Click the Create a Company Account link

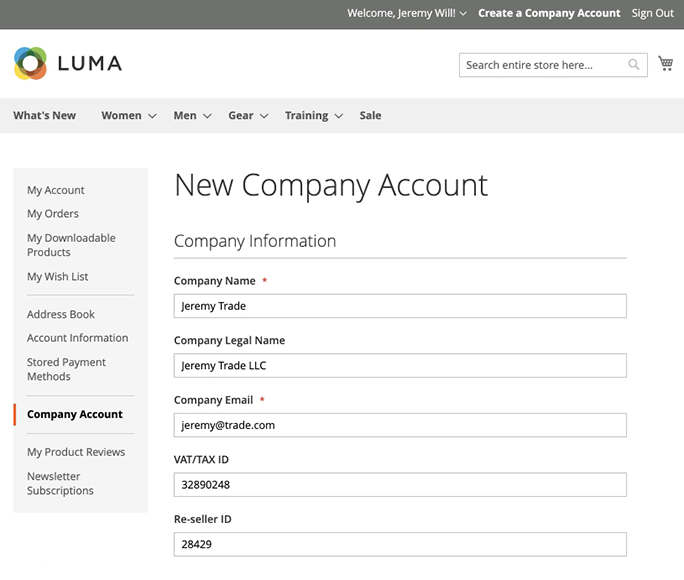549,13
